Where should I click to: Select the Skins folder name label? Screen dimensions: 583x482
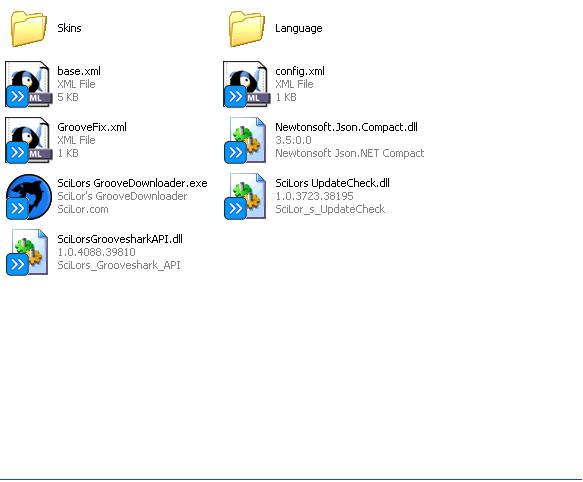point(70,28)
